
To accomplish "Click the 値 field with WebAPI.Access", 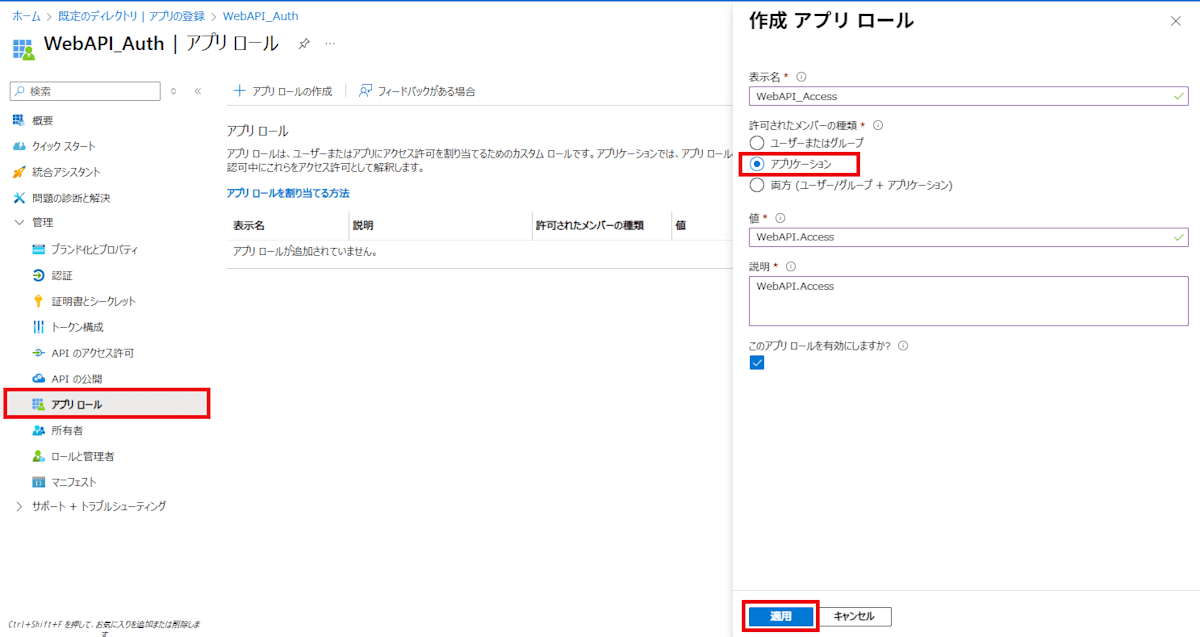I will (968, 237).
